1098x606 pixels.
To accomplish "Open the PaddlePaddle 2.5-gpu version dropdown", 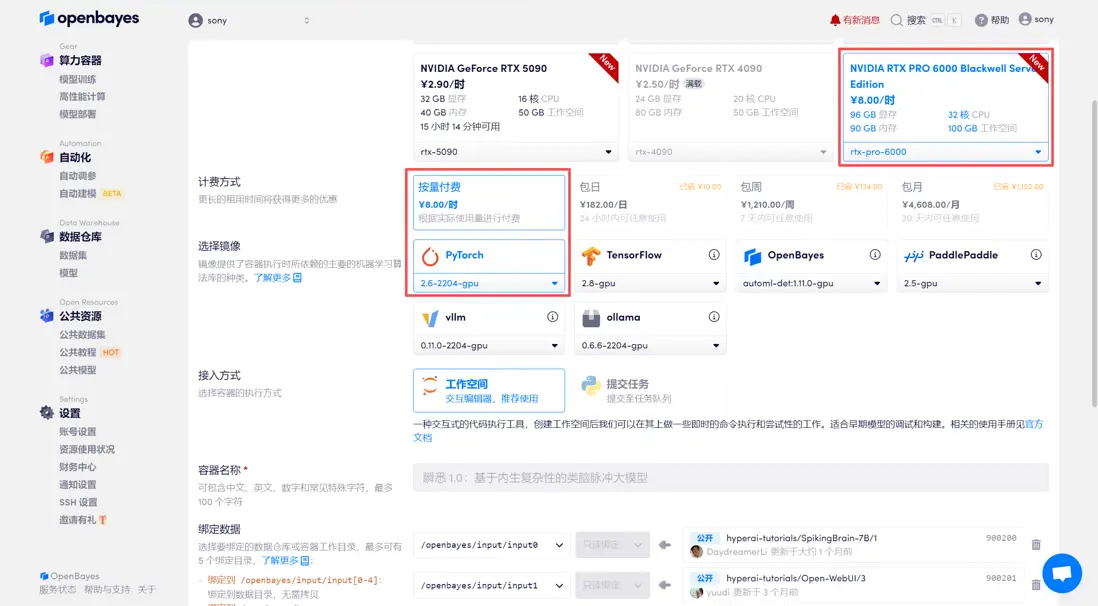I will 972,283.
